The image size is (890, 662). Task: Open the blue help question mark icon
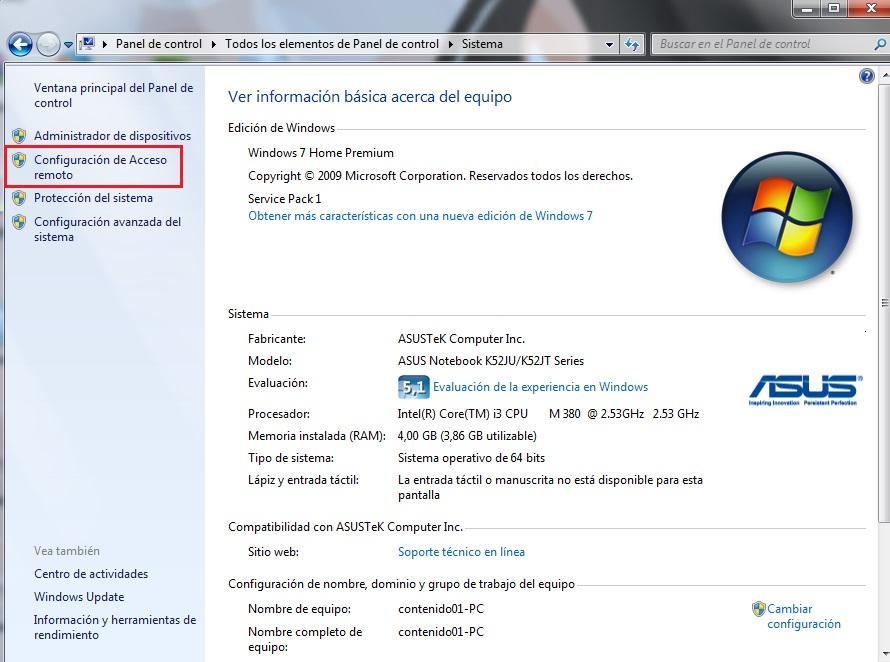pyautogui.click(x=867, y=76)
